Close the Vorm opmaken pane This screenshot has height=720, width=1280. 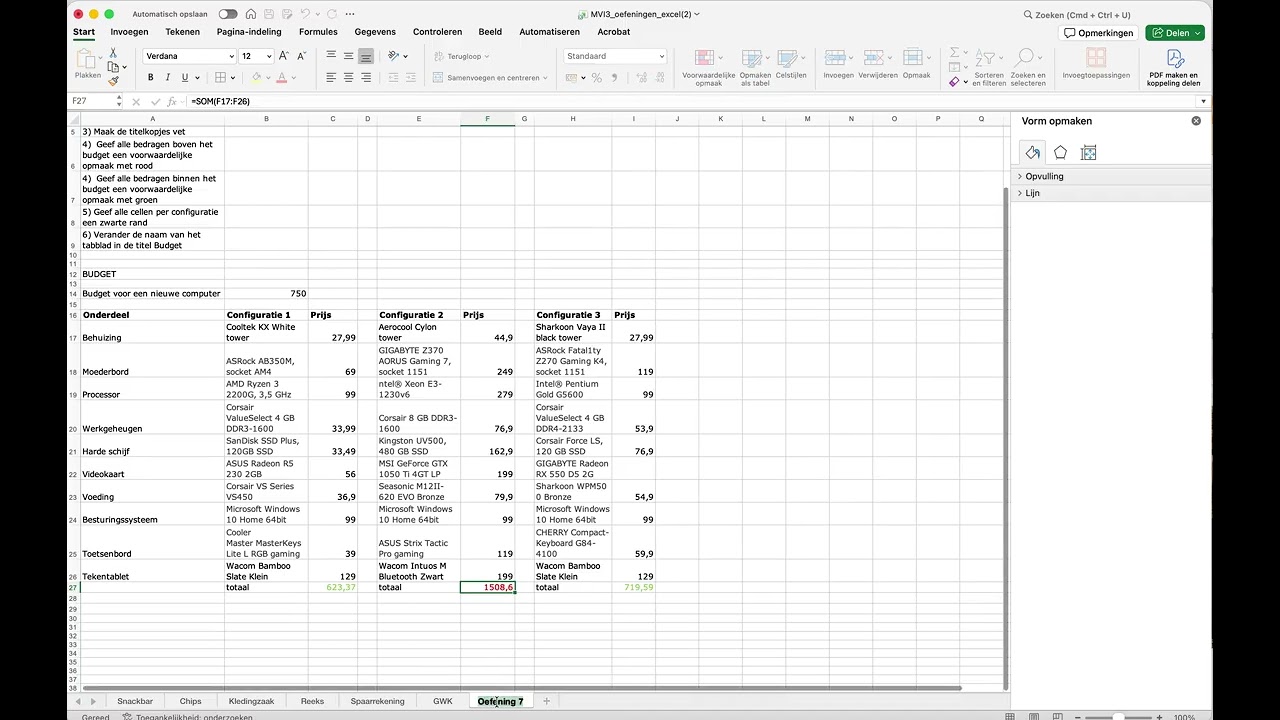(1196, 121)
